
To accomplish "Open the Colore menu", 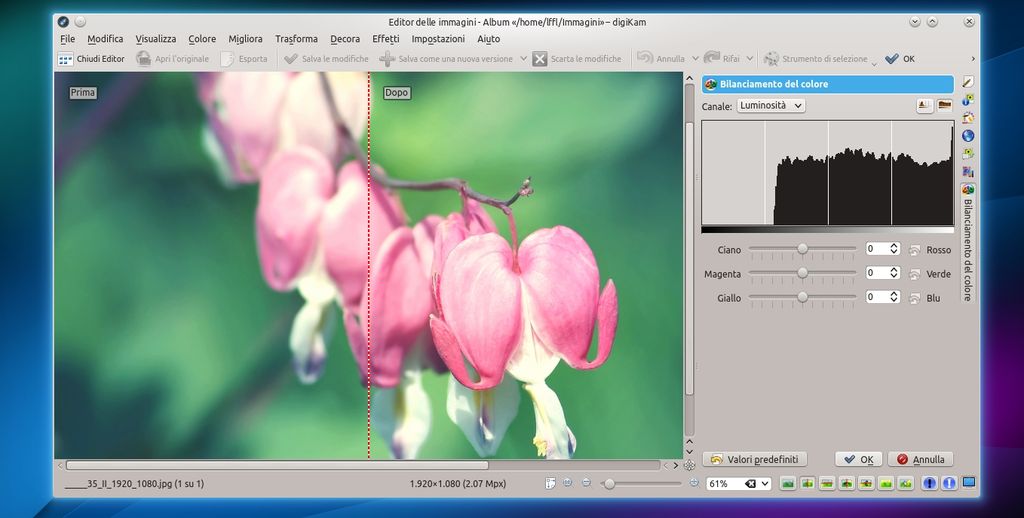I will tap(202, 39).
